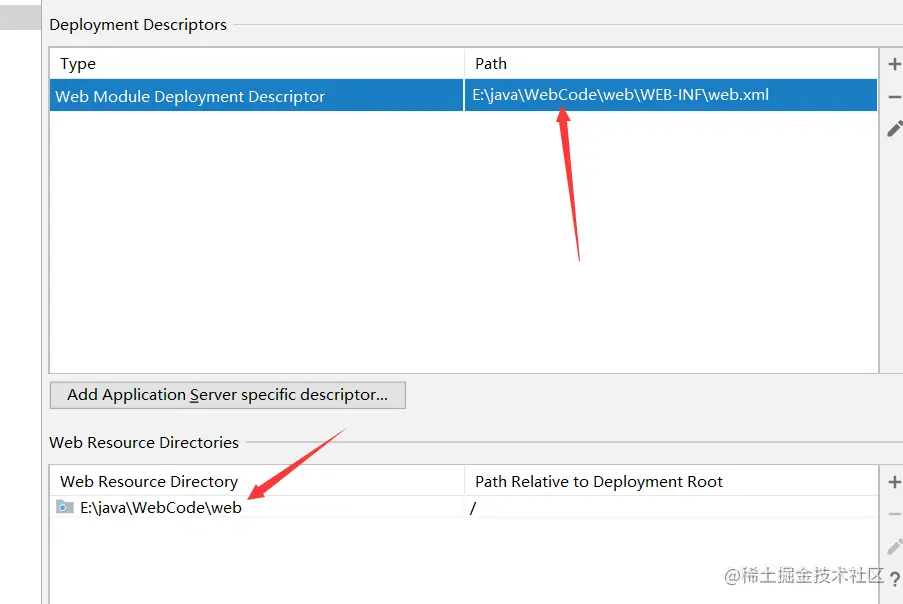Image resolution: width=903 pixels, height=604 pixels.
Task: Click the Type column header
Action: tap(257, 63)
